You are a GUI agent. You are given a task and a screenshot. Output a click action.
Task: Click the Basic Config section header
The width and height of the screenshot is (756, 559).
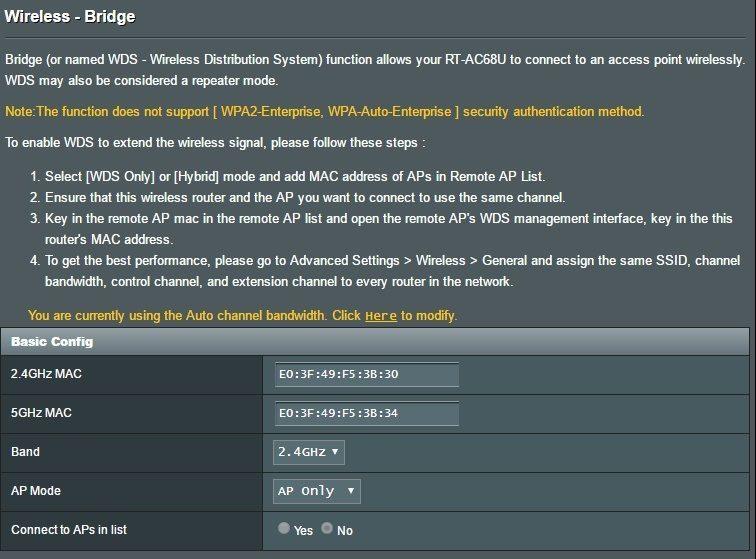click(x=52, y=342)
